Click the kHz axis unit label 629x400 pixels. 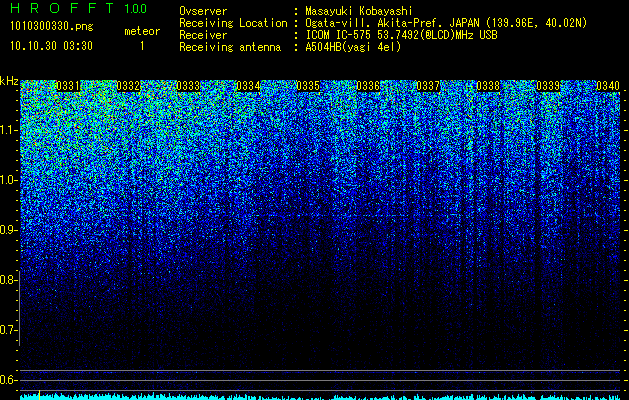[x=9, y=82]
